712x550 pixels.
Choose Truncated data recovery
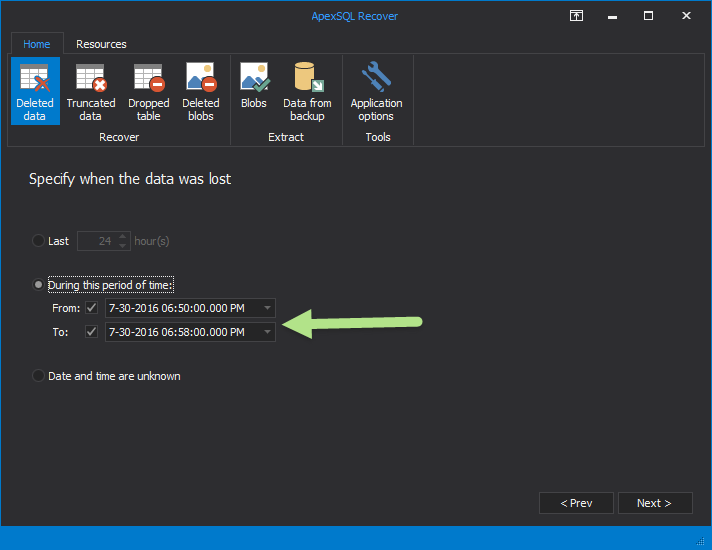pyautogui.click(x=90, y=91)
